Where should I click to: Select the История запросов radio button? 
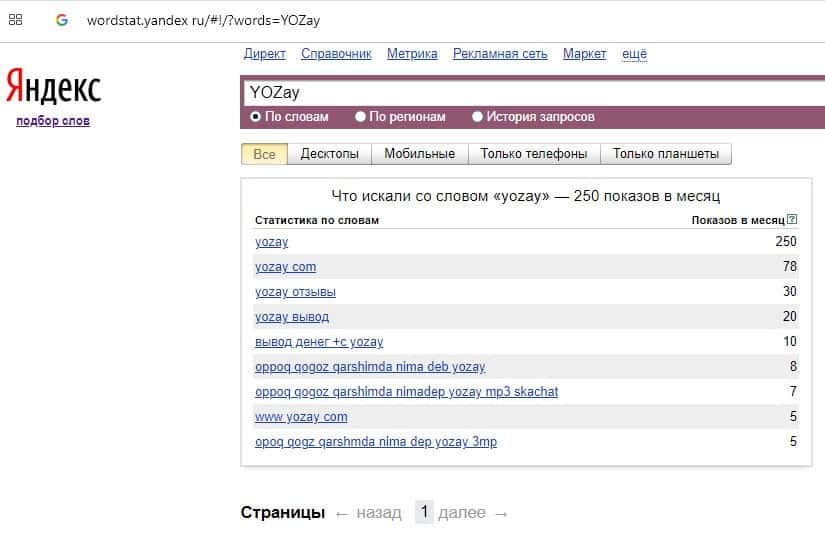[477, 117]
